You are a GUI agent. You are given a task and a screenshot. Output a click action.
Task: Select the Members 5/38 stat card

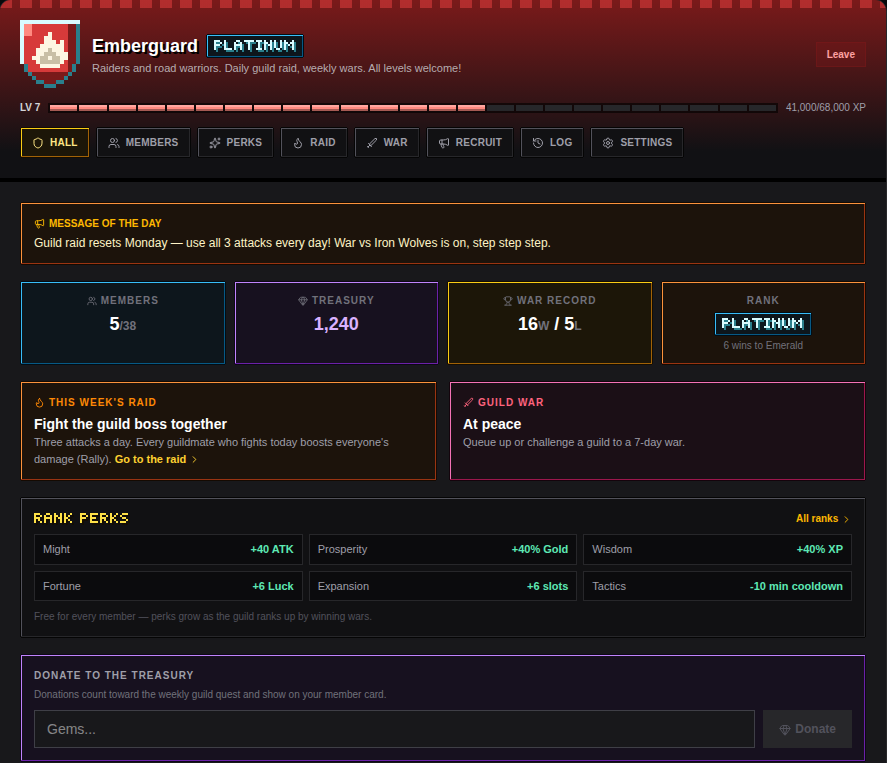[x=123, y=323]
